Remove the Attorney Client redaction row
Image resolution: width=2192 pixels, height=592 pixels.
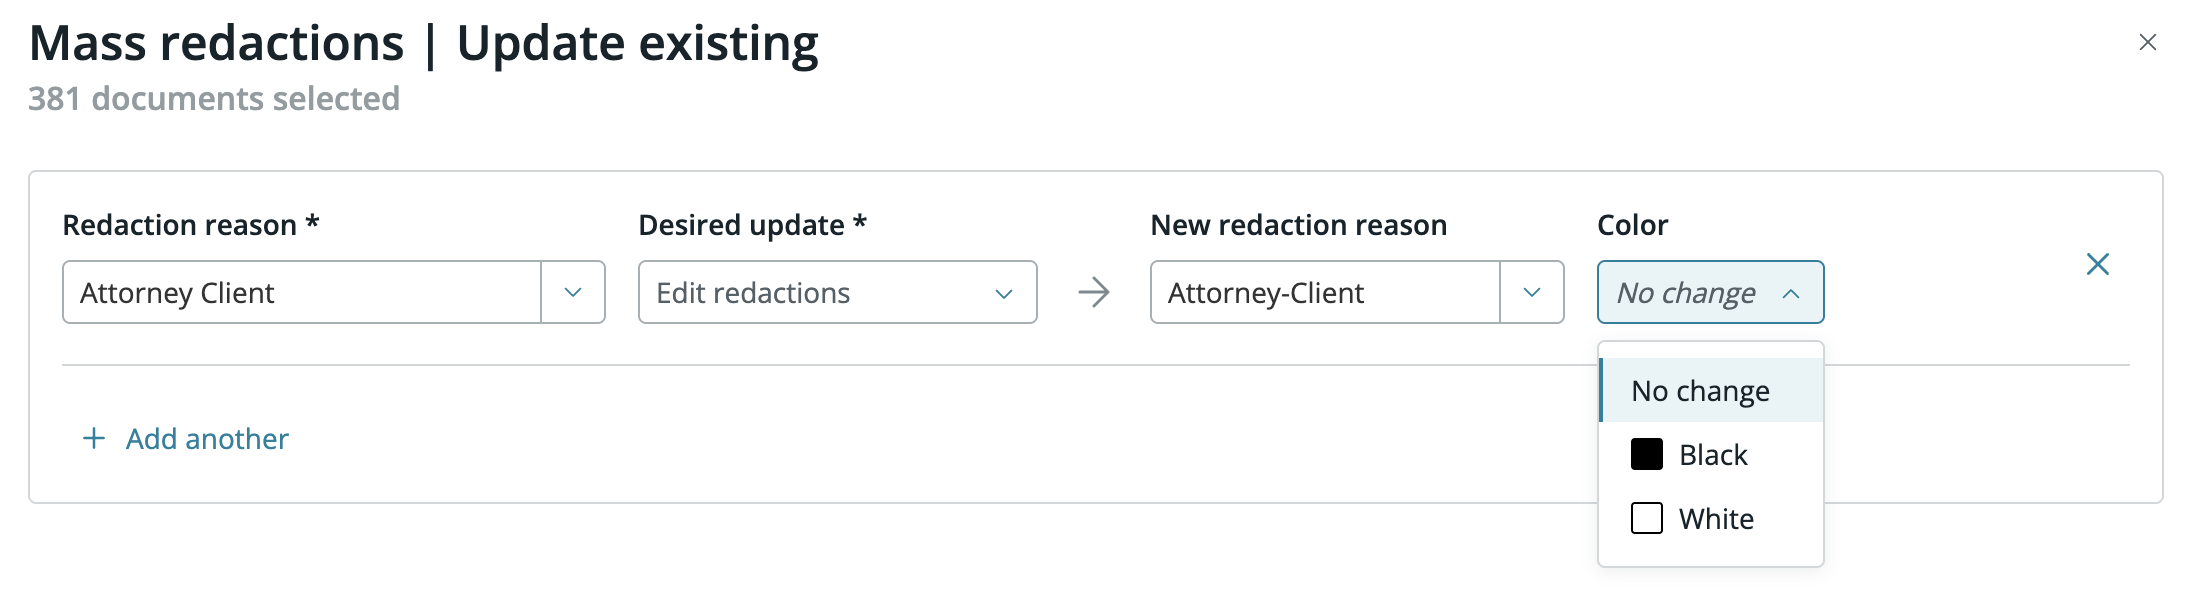click(x=2097, y=264)
